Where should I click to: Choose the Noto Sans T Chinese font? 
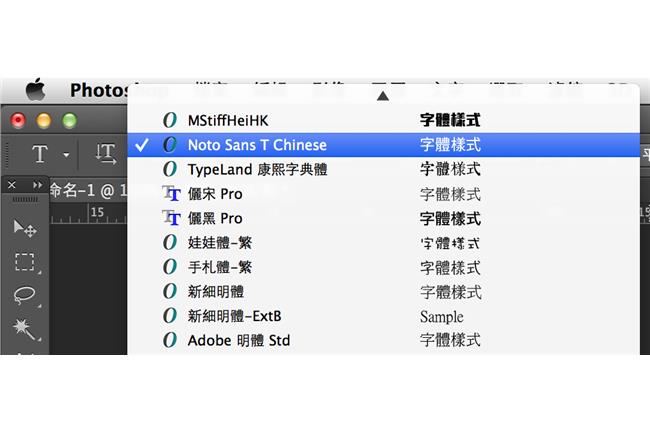[x=383, y=145]
